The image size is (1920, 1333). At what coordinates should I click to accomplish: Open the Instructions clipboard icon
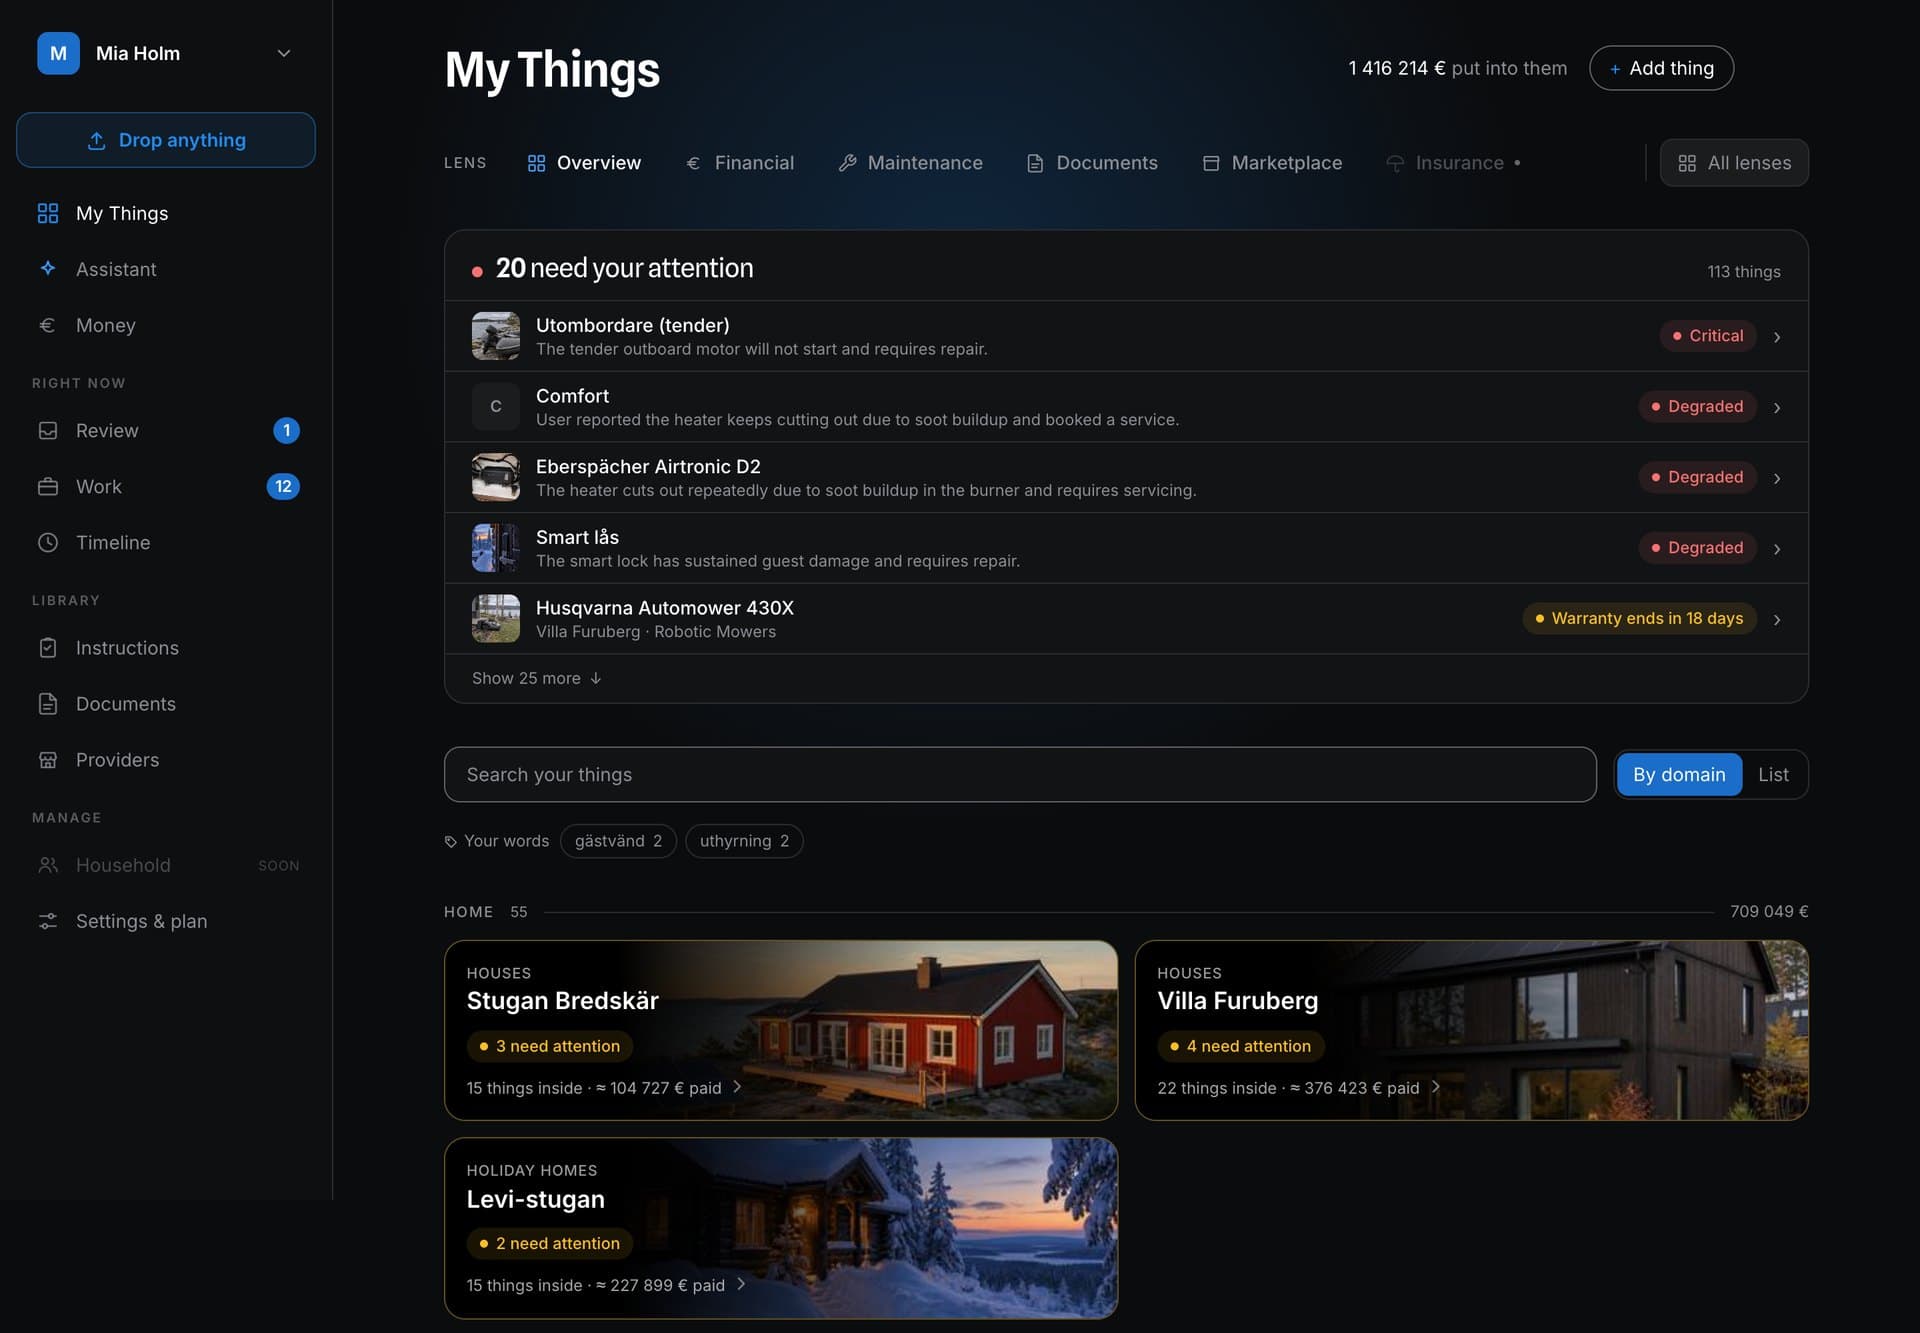coord(48,648)
